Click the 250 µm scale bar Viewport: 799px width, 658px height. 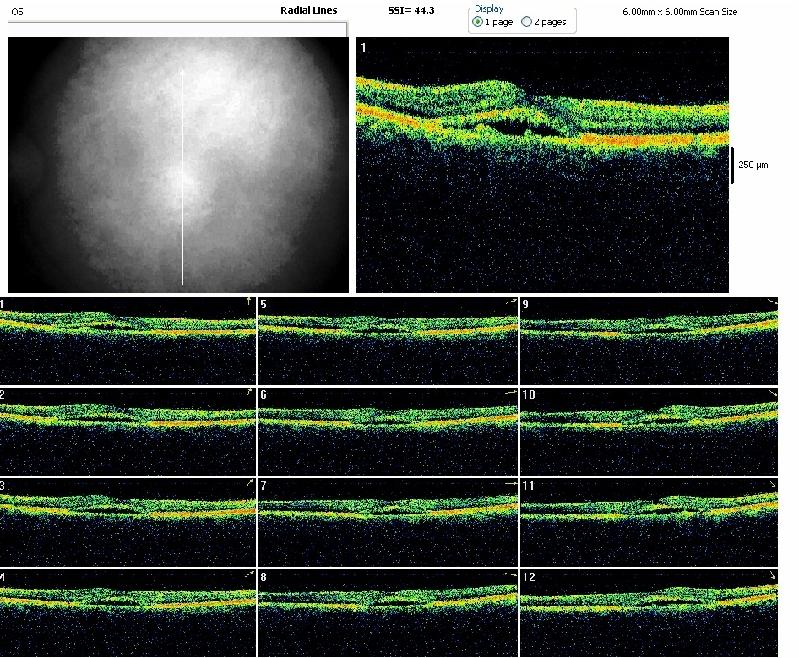[x=733, y=165]
